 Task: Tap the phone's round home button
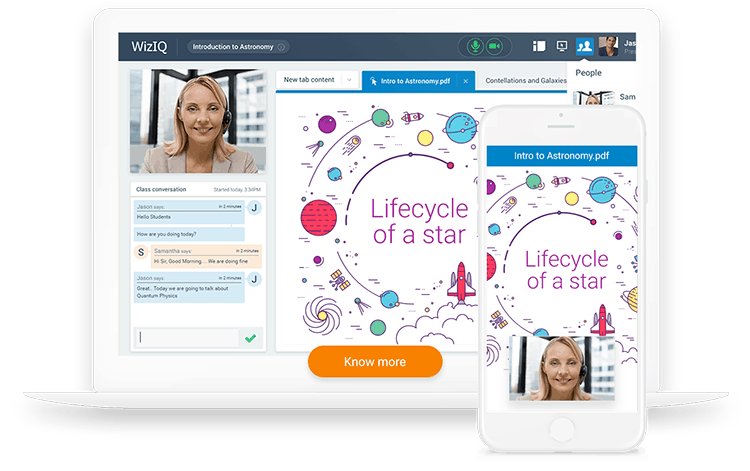562,429
